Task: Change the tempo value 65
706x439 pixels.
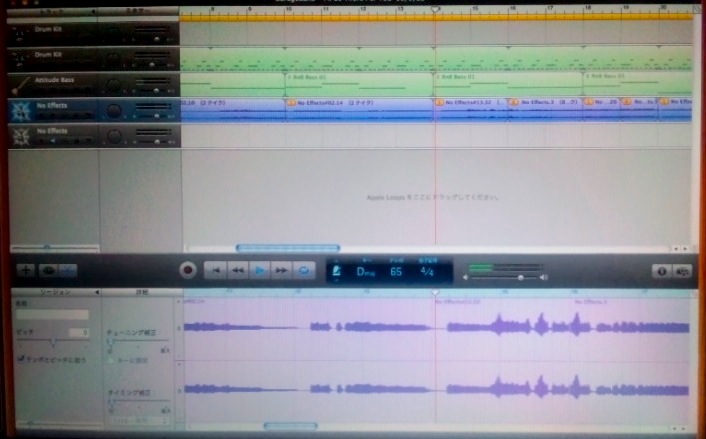Action: pos(396,272)
